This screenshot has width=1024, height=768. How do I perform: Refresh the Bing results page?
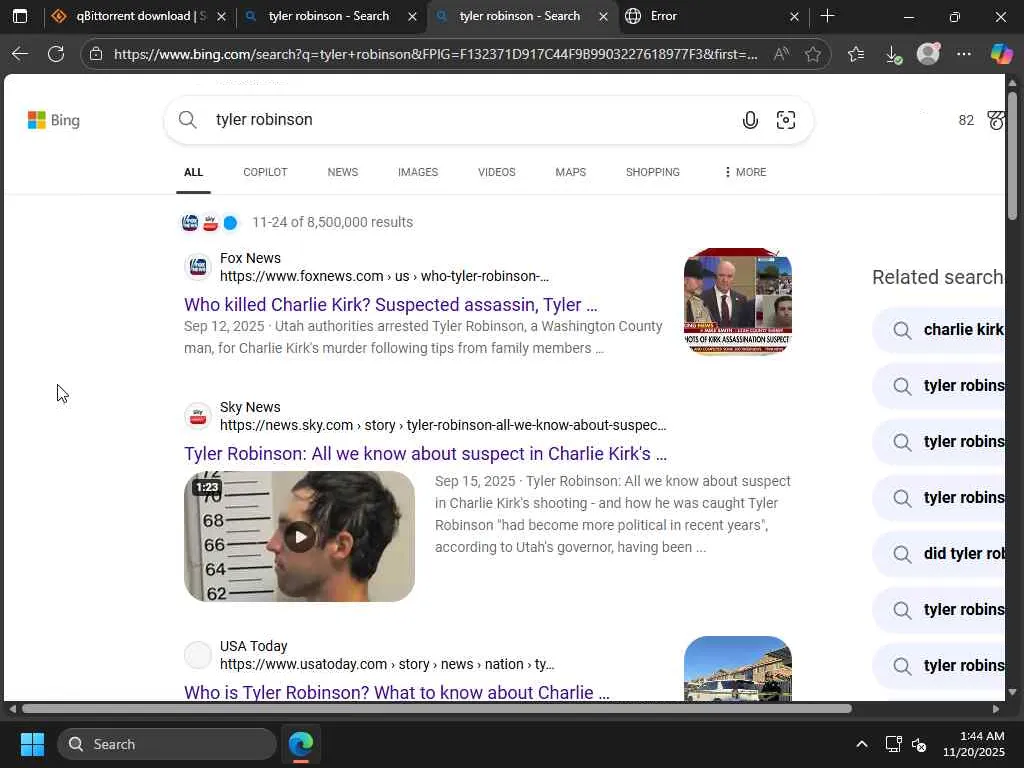point(56,54)
